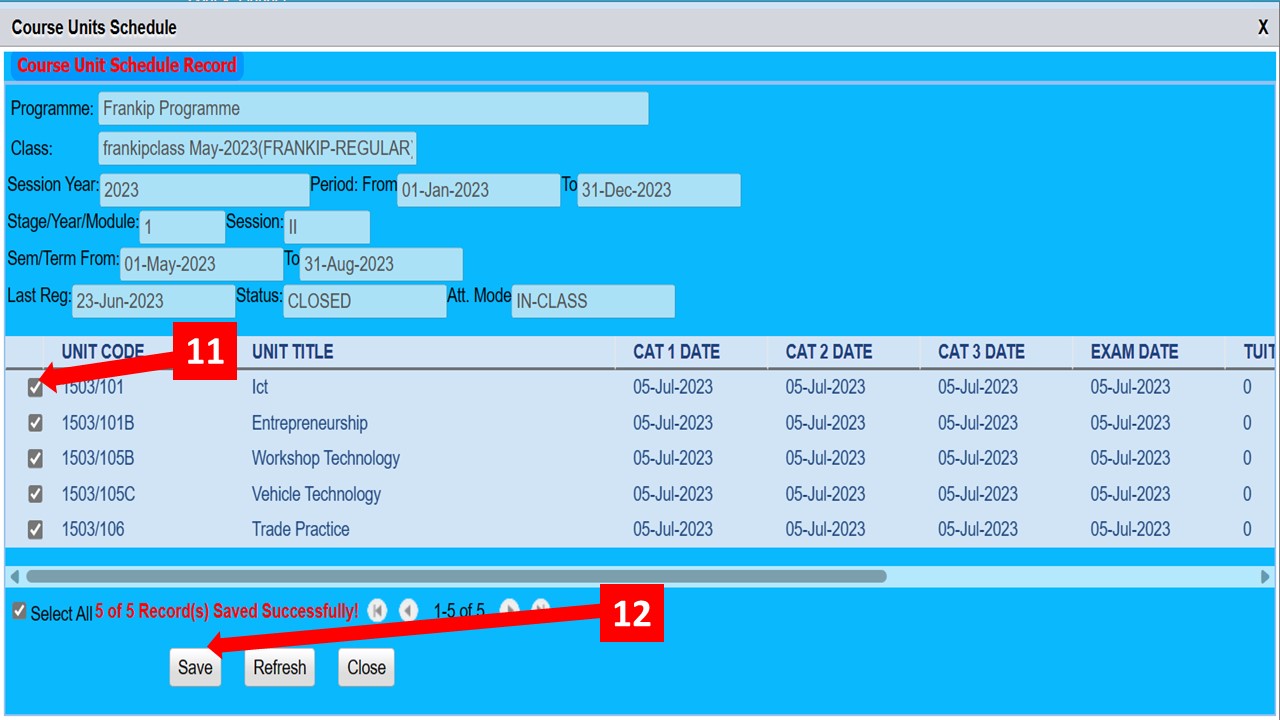Open the Course Unit Schedule Record tab
The image size is (1280, 720).
pyautogui.click(x=127, y=66)
